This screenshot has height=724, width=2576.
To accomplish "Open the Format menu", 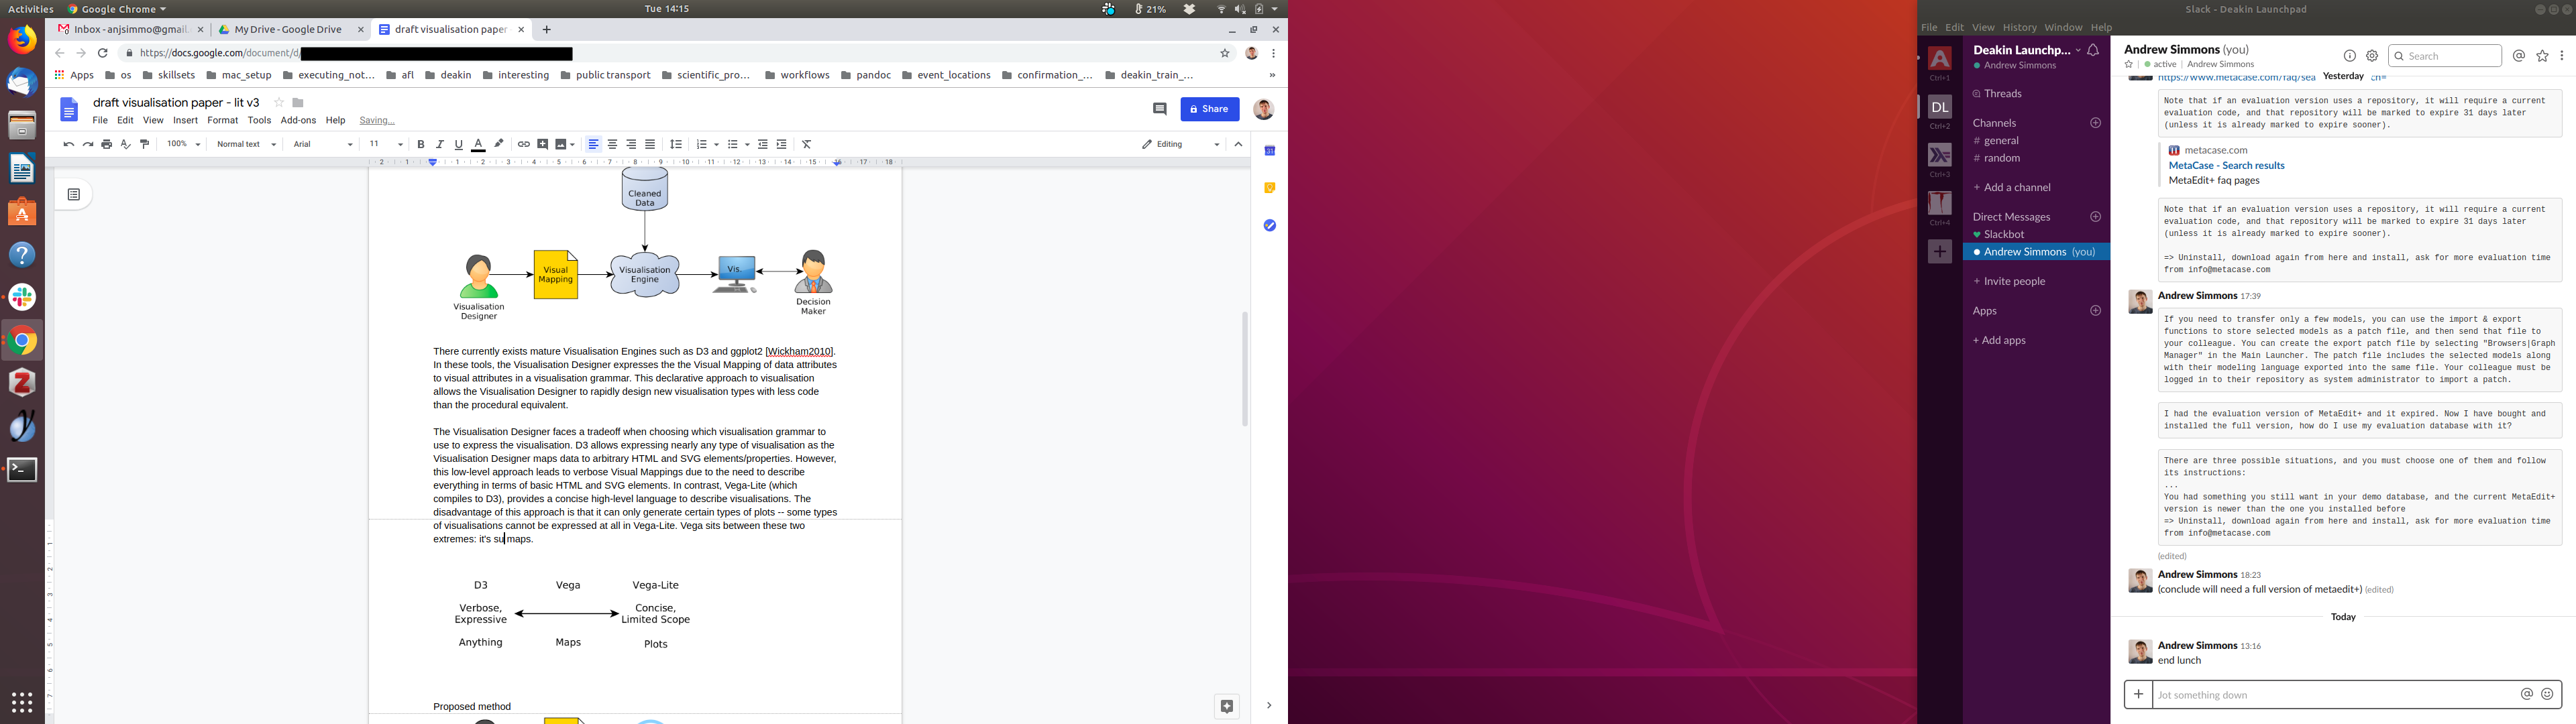I will 222,121.
